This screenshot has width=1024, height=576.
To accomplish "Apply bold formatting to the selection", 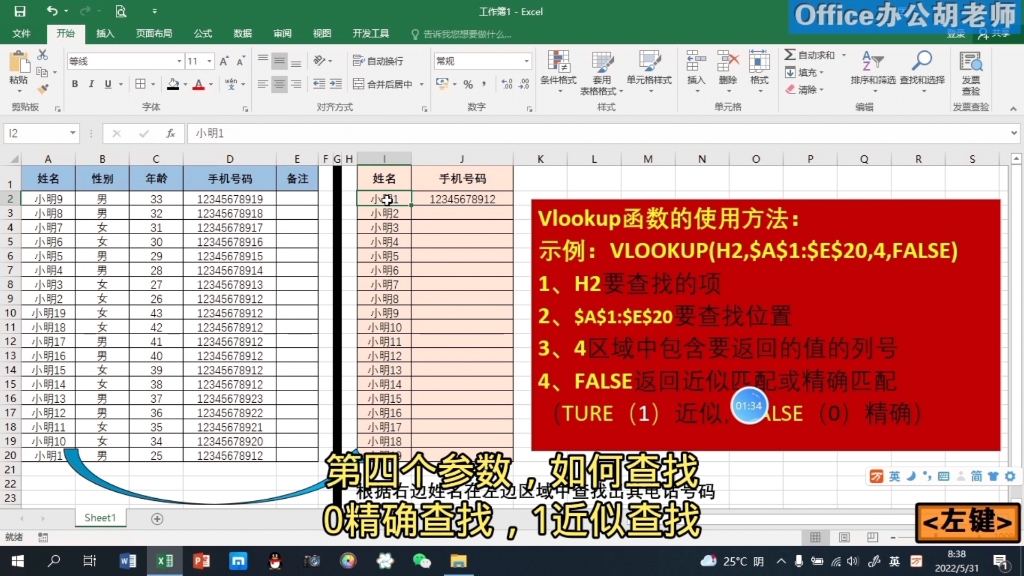I will 75,83.
